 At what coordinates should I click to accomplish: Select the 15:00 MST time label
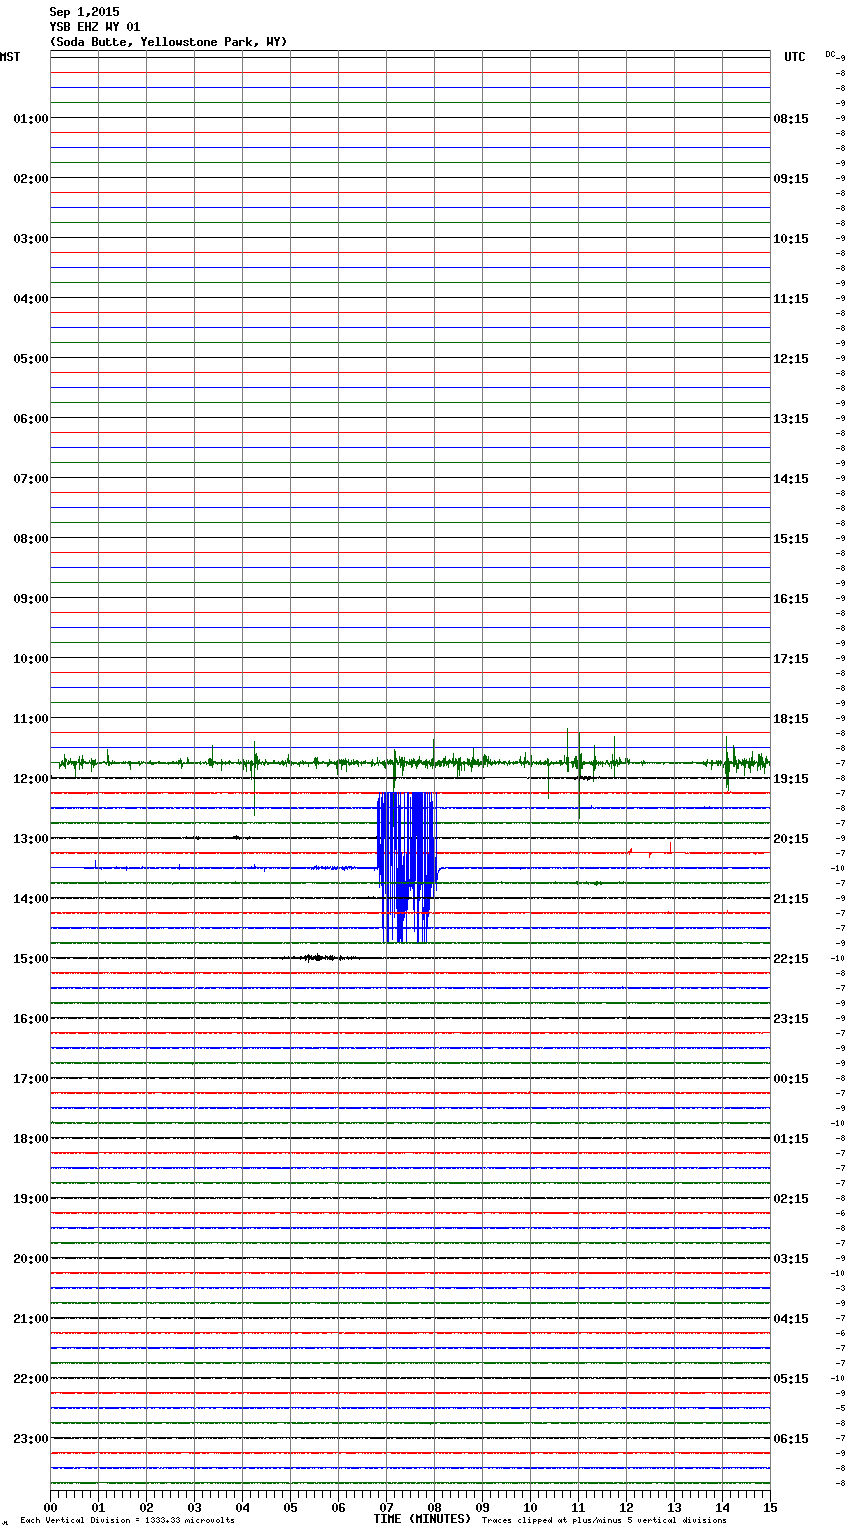(x=31, y=959)
